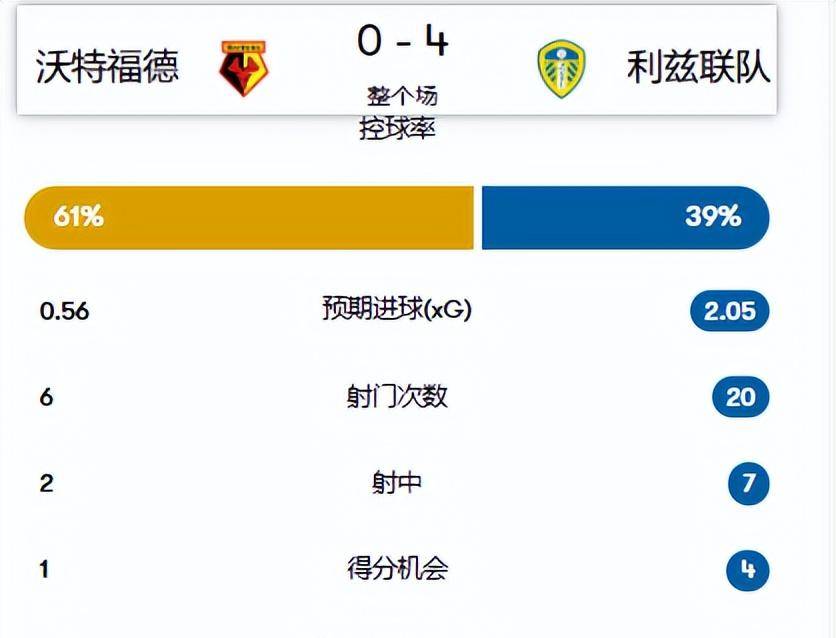Viewport: 836px width, 638px height.
Task: Click the 利兹联队 team name
Action: point(699,67)
